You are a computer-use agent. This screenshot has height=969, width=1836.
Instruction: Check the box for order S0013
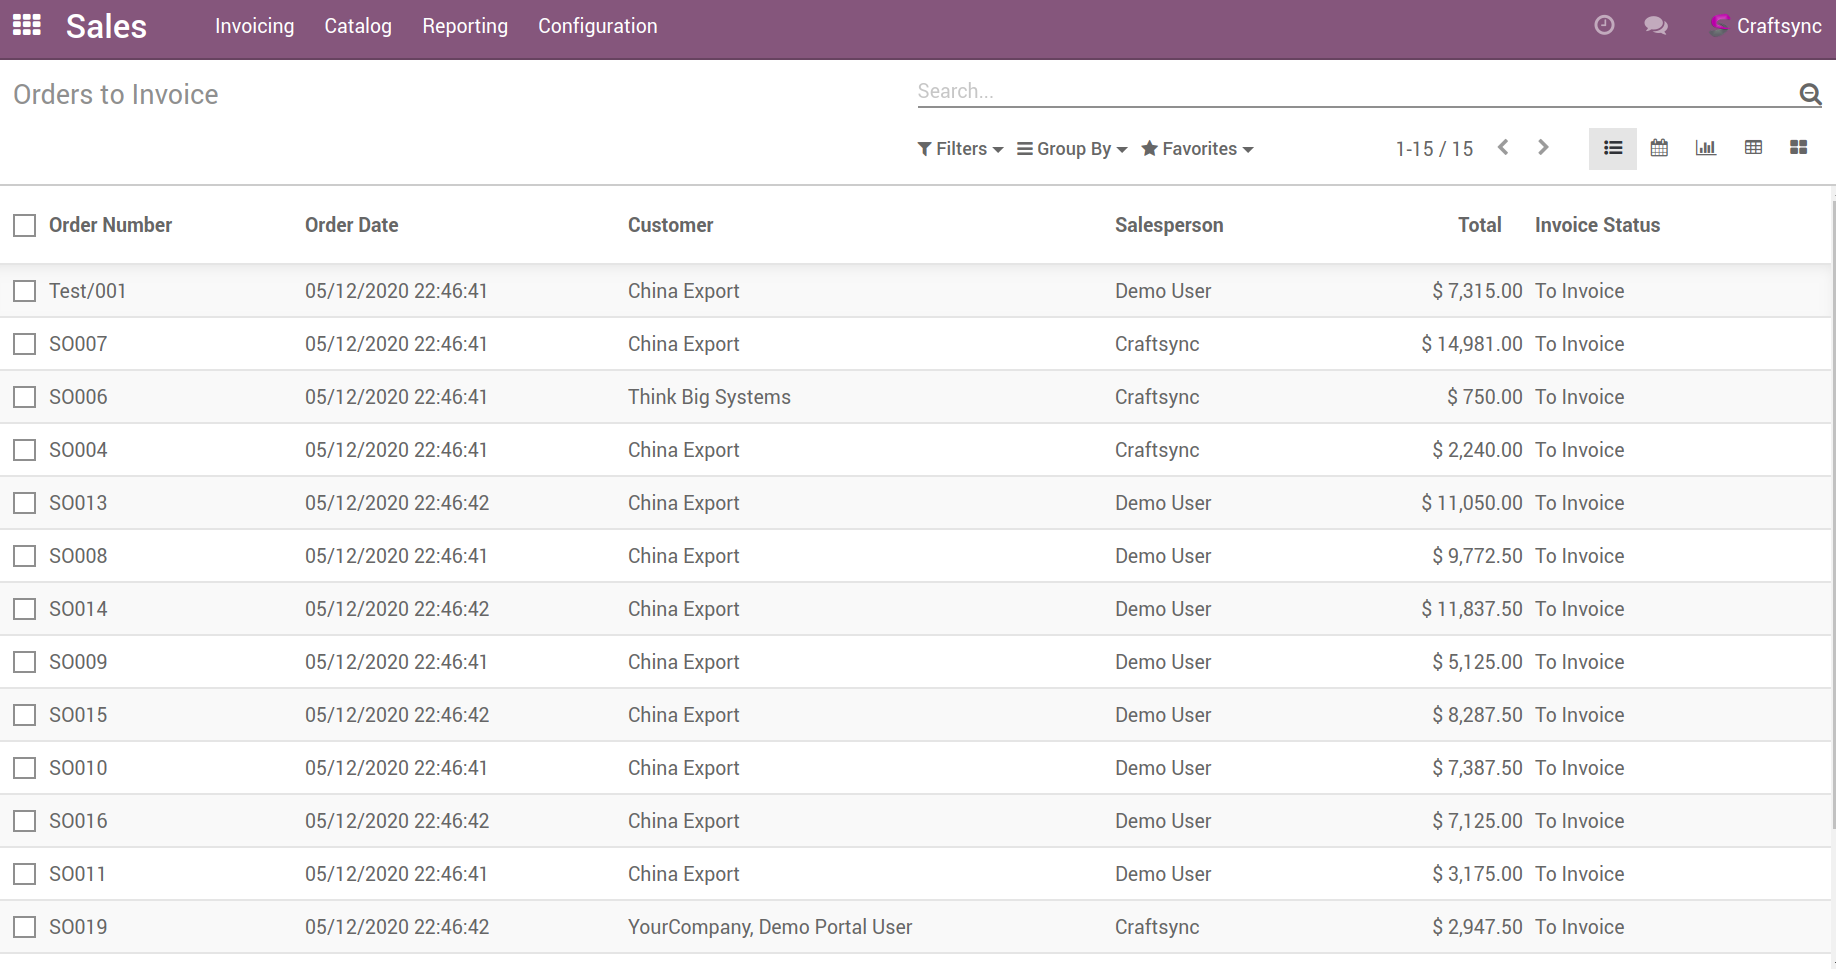[25, 503]
